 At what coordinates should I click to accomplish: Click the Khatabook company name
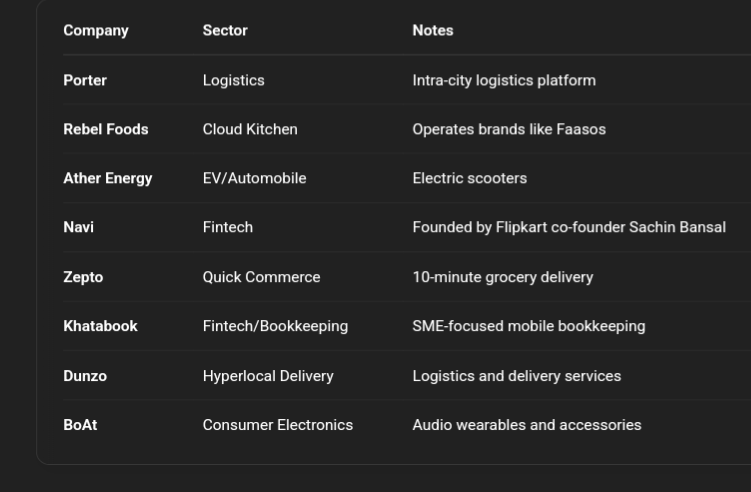(x=101, y=326)
